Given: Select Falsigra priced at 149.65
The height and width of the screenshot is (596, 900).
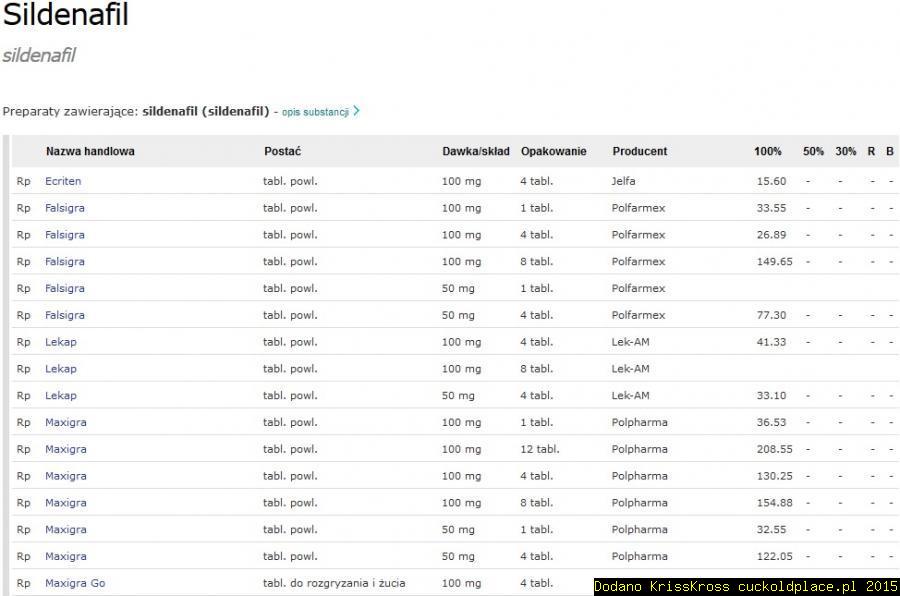Looking at the screenshot, I should pyautogui.click(x=65, y=262).
